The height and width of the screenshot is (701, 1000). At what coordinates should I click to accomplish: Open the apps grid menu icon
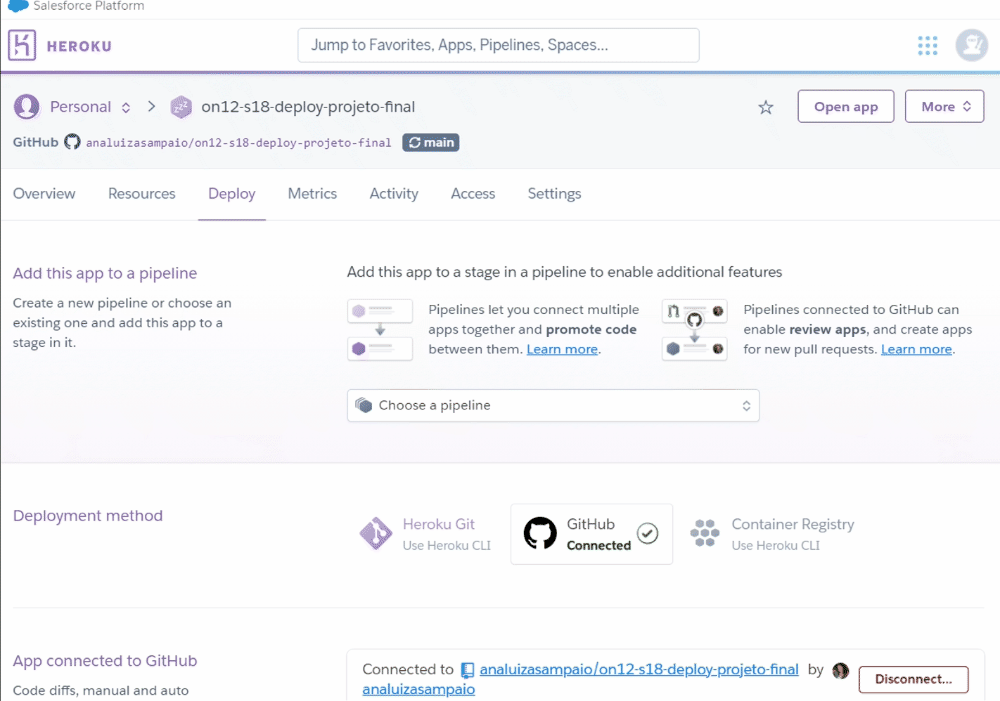(x=927, y=45)
